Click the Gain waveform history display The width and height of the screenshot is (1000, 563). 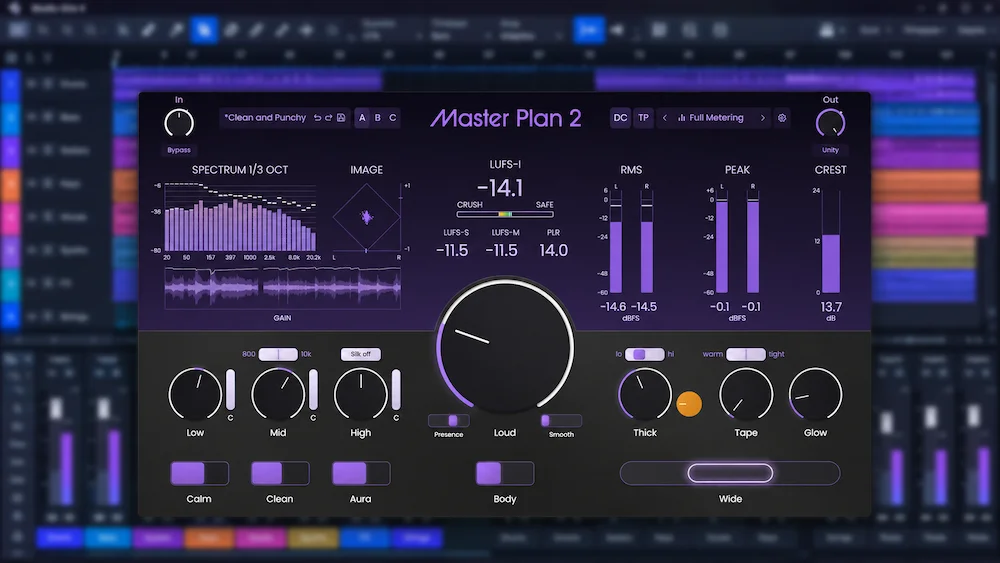coord(283,288)
